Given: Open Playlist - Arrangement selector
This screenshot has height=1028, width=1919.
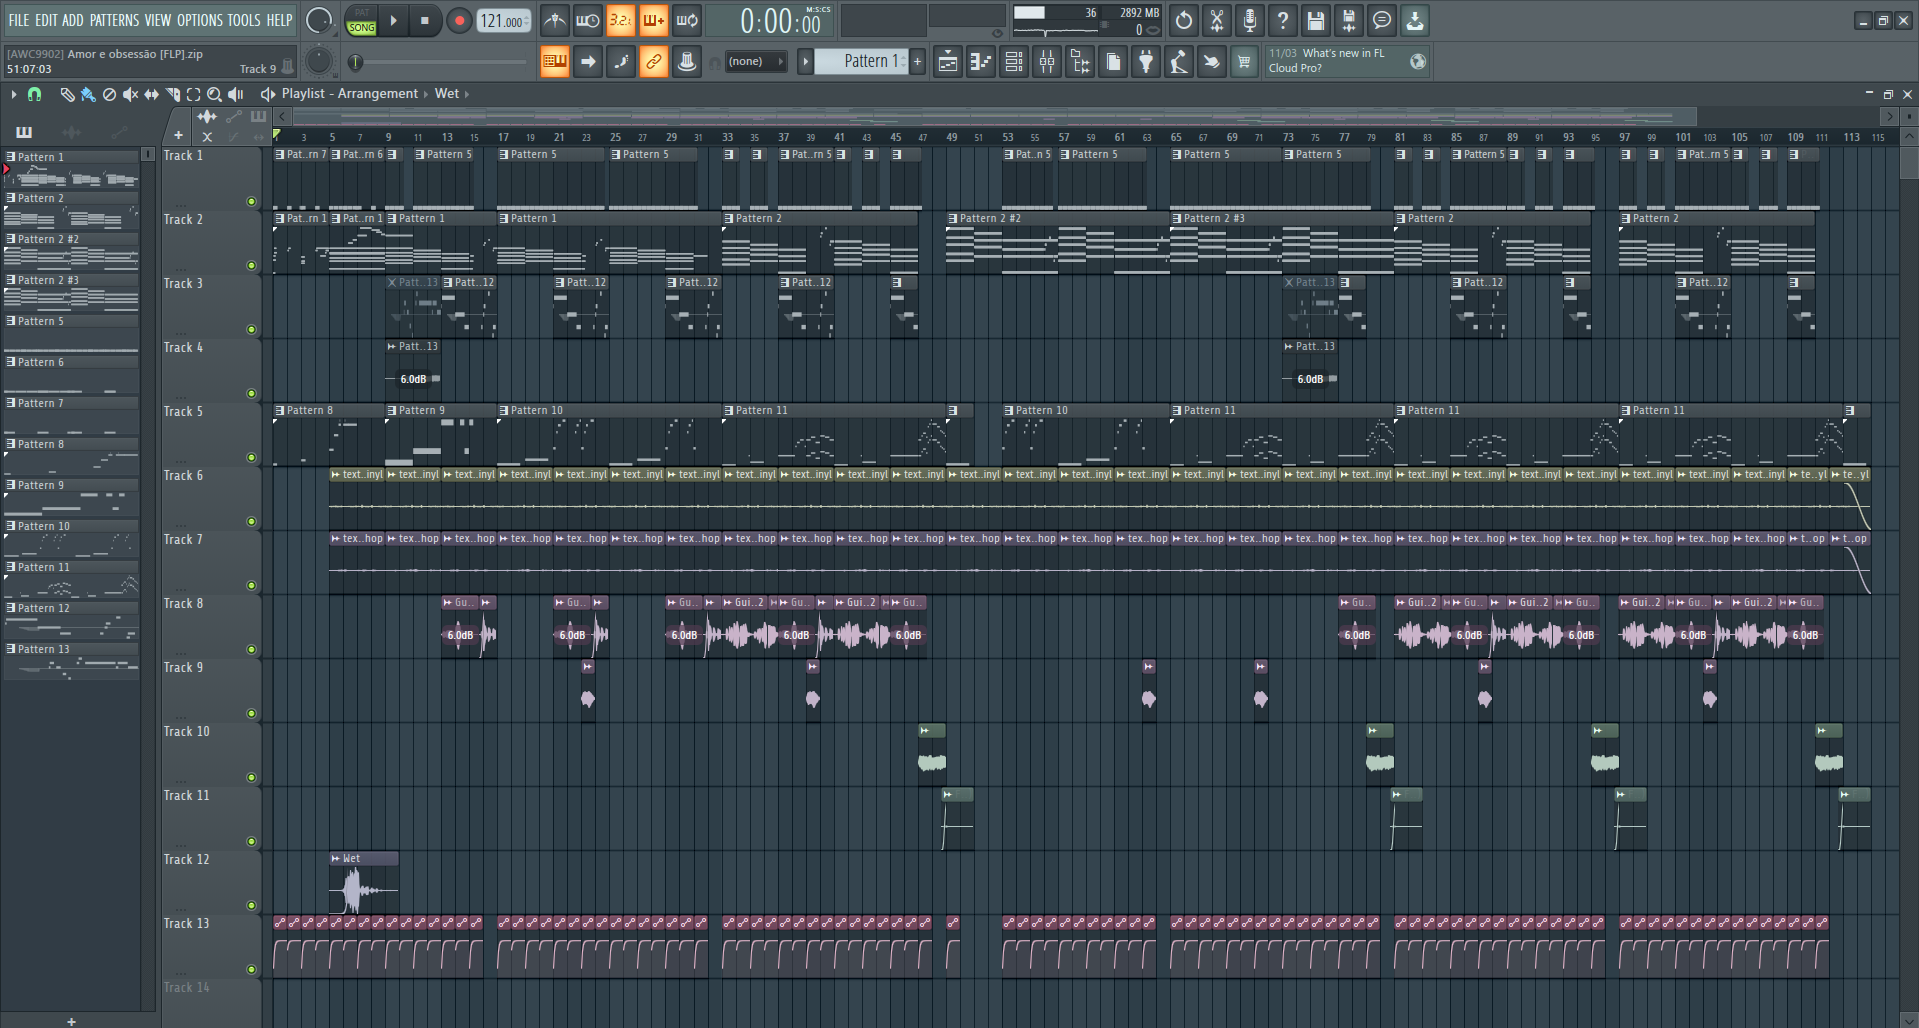Looking at the screenshot, I should (x=350, y=93).
